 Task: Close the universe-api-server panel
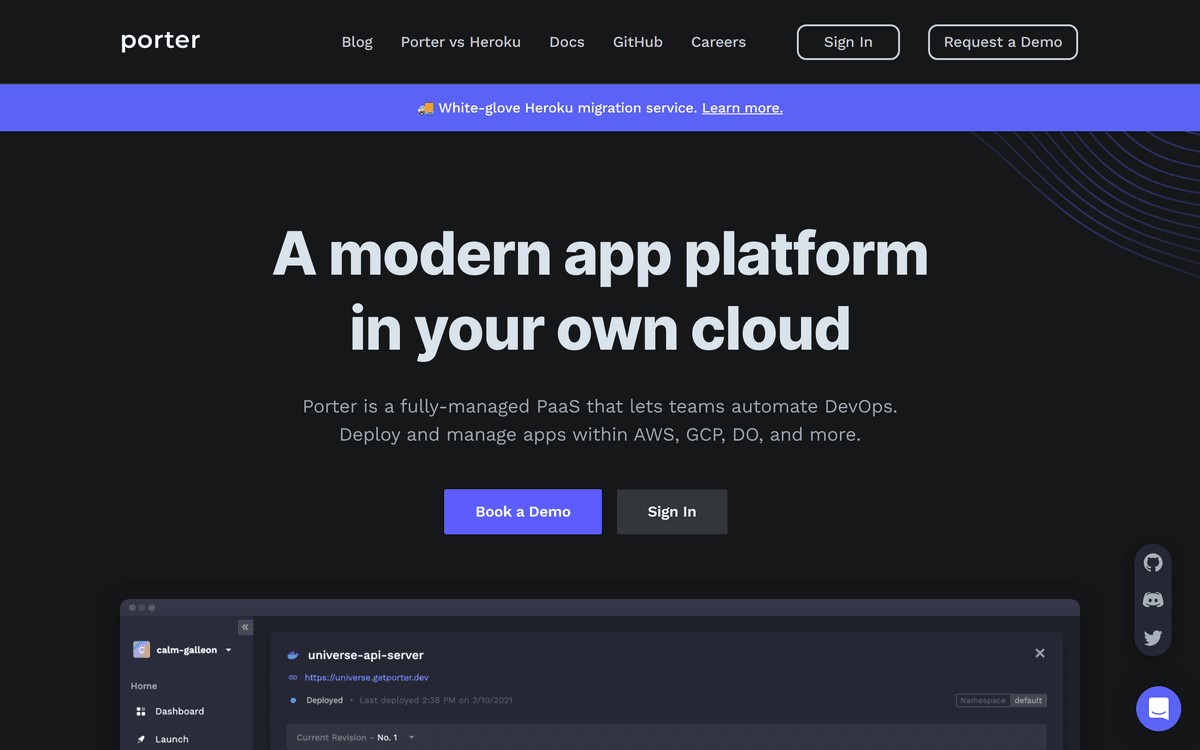1040,653
